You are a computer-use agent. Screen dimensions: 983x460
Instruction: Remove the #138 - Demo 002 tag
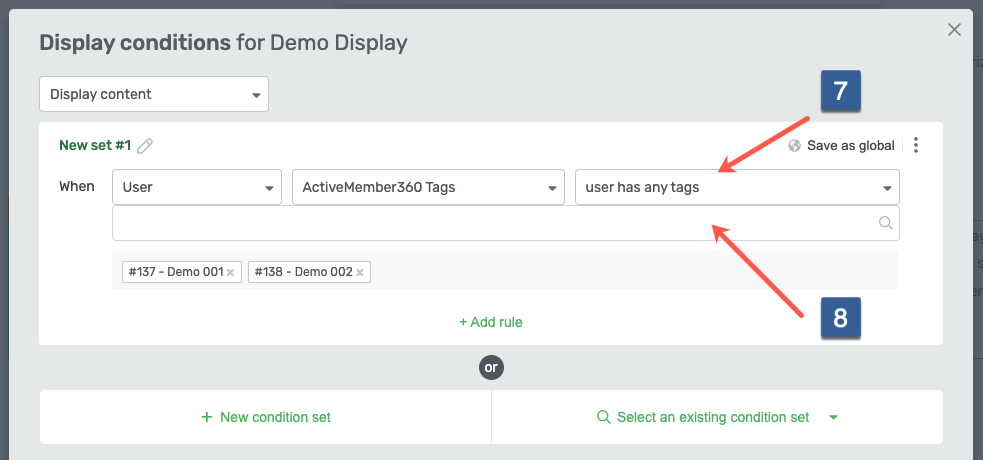(x=359, y=273)
